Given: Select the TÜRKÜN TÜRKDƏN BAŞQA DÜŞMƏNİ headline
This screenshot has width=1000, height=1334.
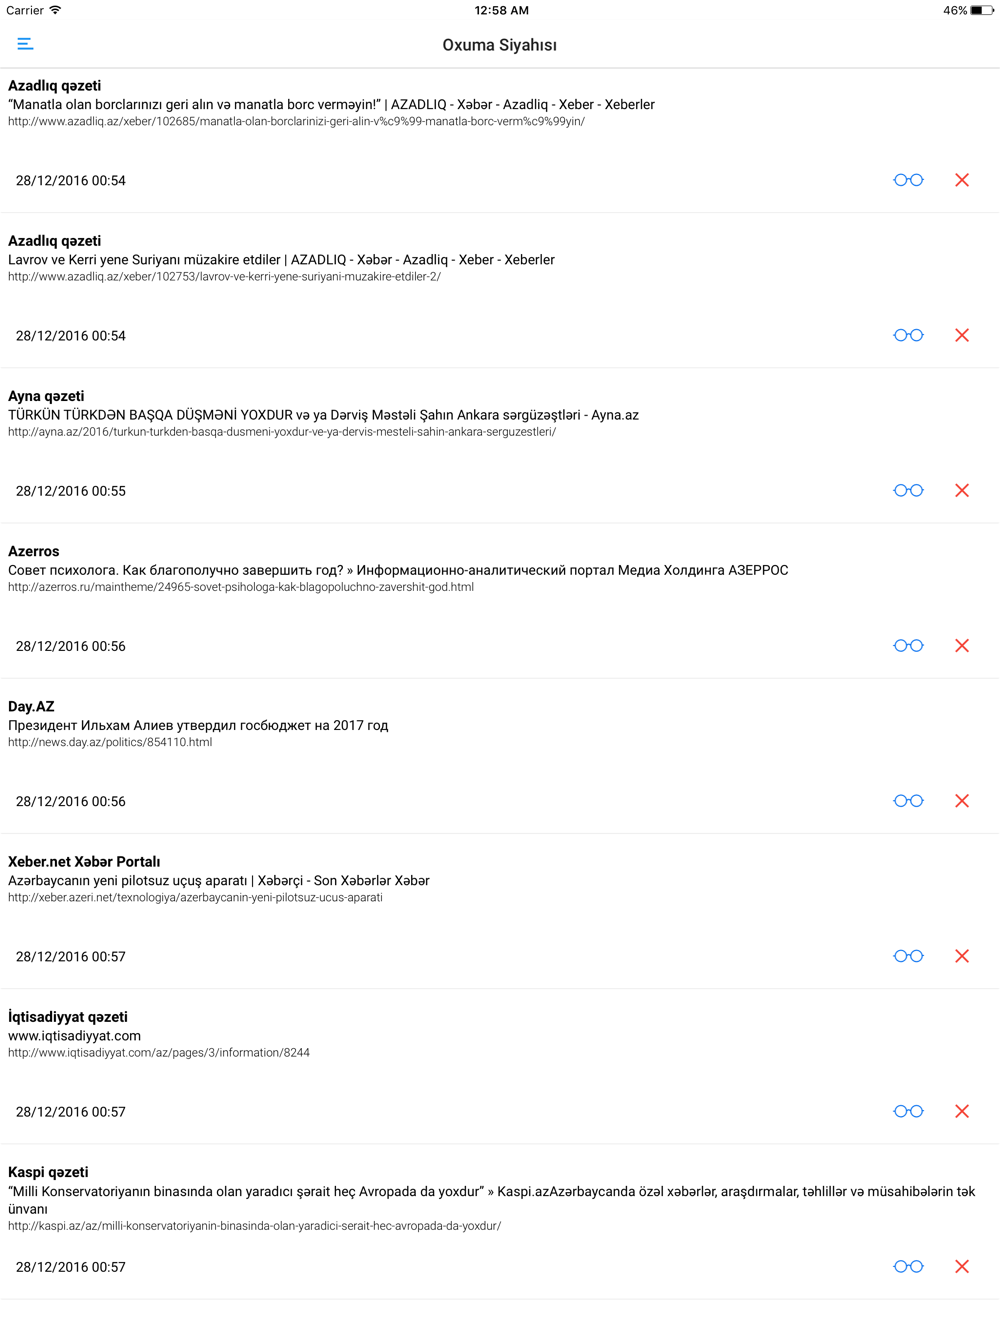Looking at the screenshot, I should (323, 415).
